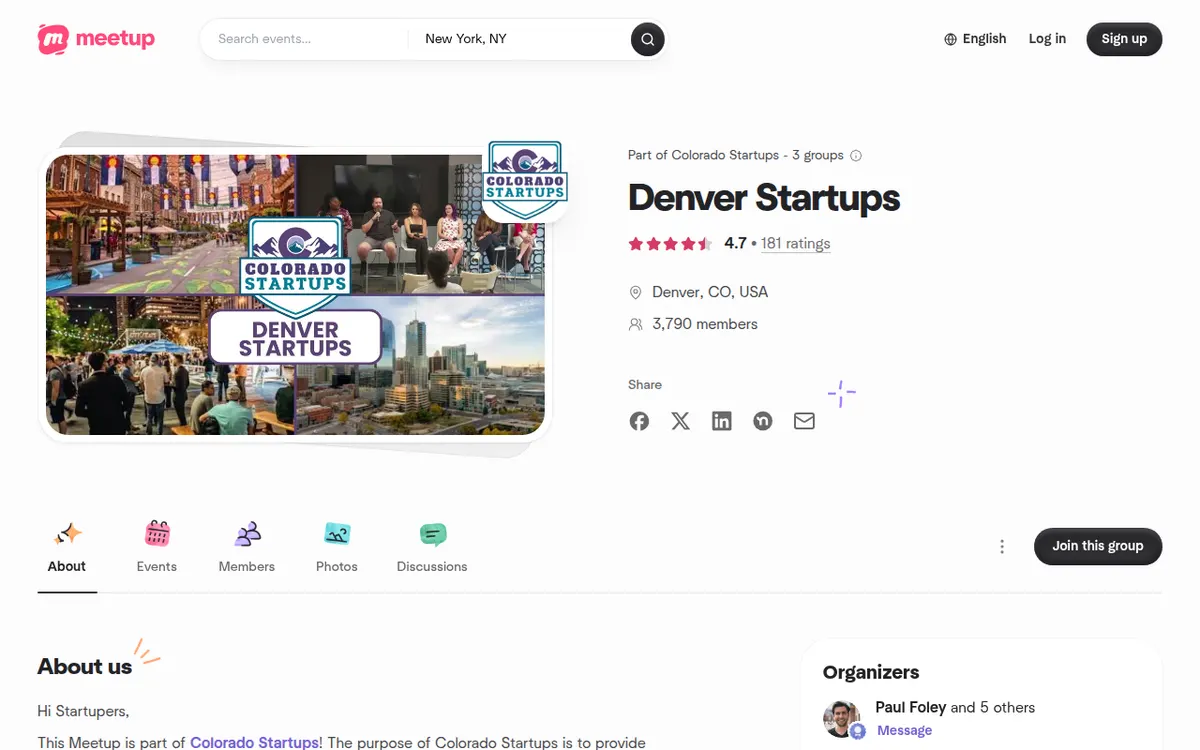
Task: Share group on Facebook
Action: tap(639, 421)
